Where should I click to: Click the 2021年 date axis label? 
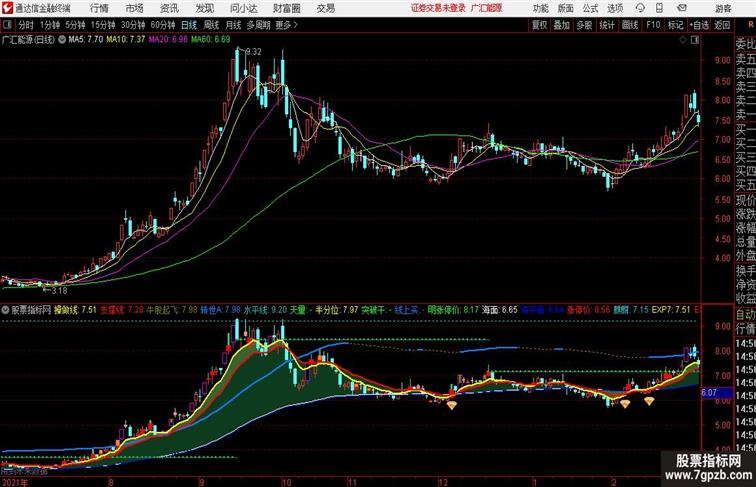15,482
